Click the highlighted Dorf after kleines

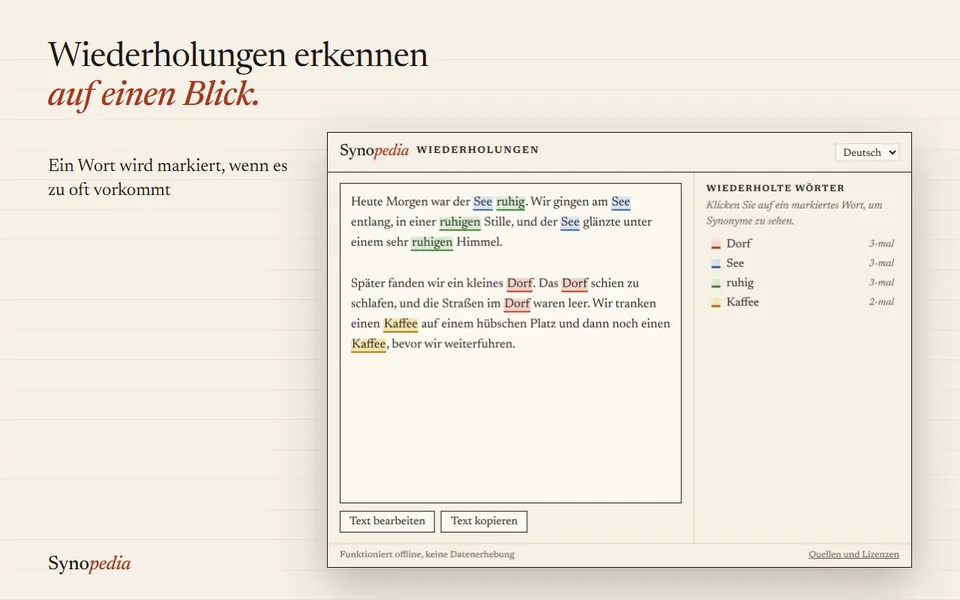520,283
